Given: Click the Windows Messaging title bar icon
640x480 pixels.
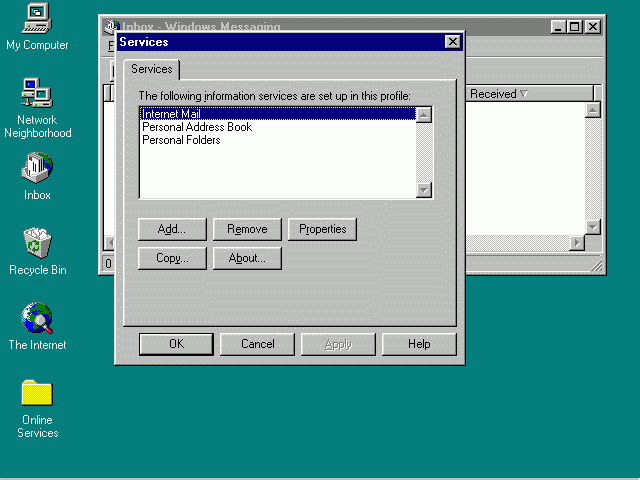Looking at the screenshot, I should click(x=110, y=27).
